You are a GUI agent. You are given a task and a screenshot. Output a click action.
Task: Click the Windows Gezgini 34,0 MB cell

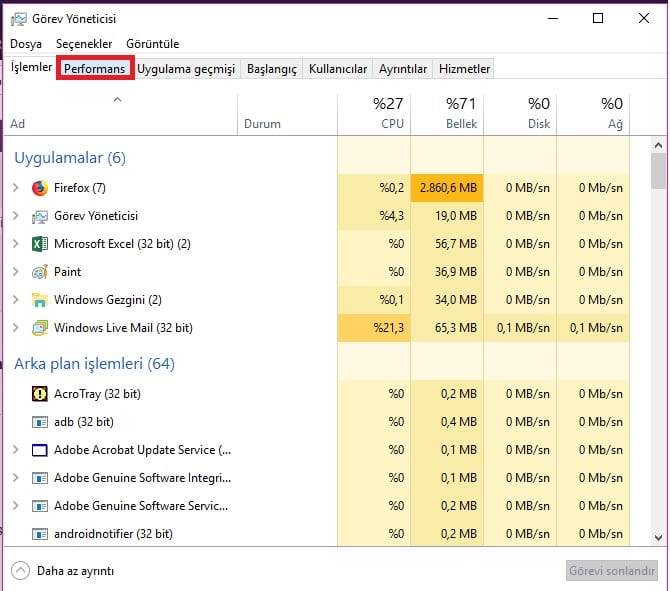(447, 300)
